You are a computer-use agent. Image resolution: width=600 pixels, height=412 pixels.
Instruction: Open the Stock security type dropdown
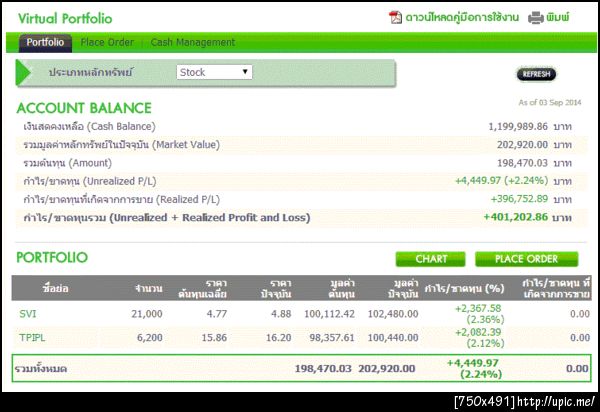coord(214,72)
